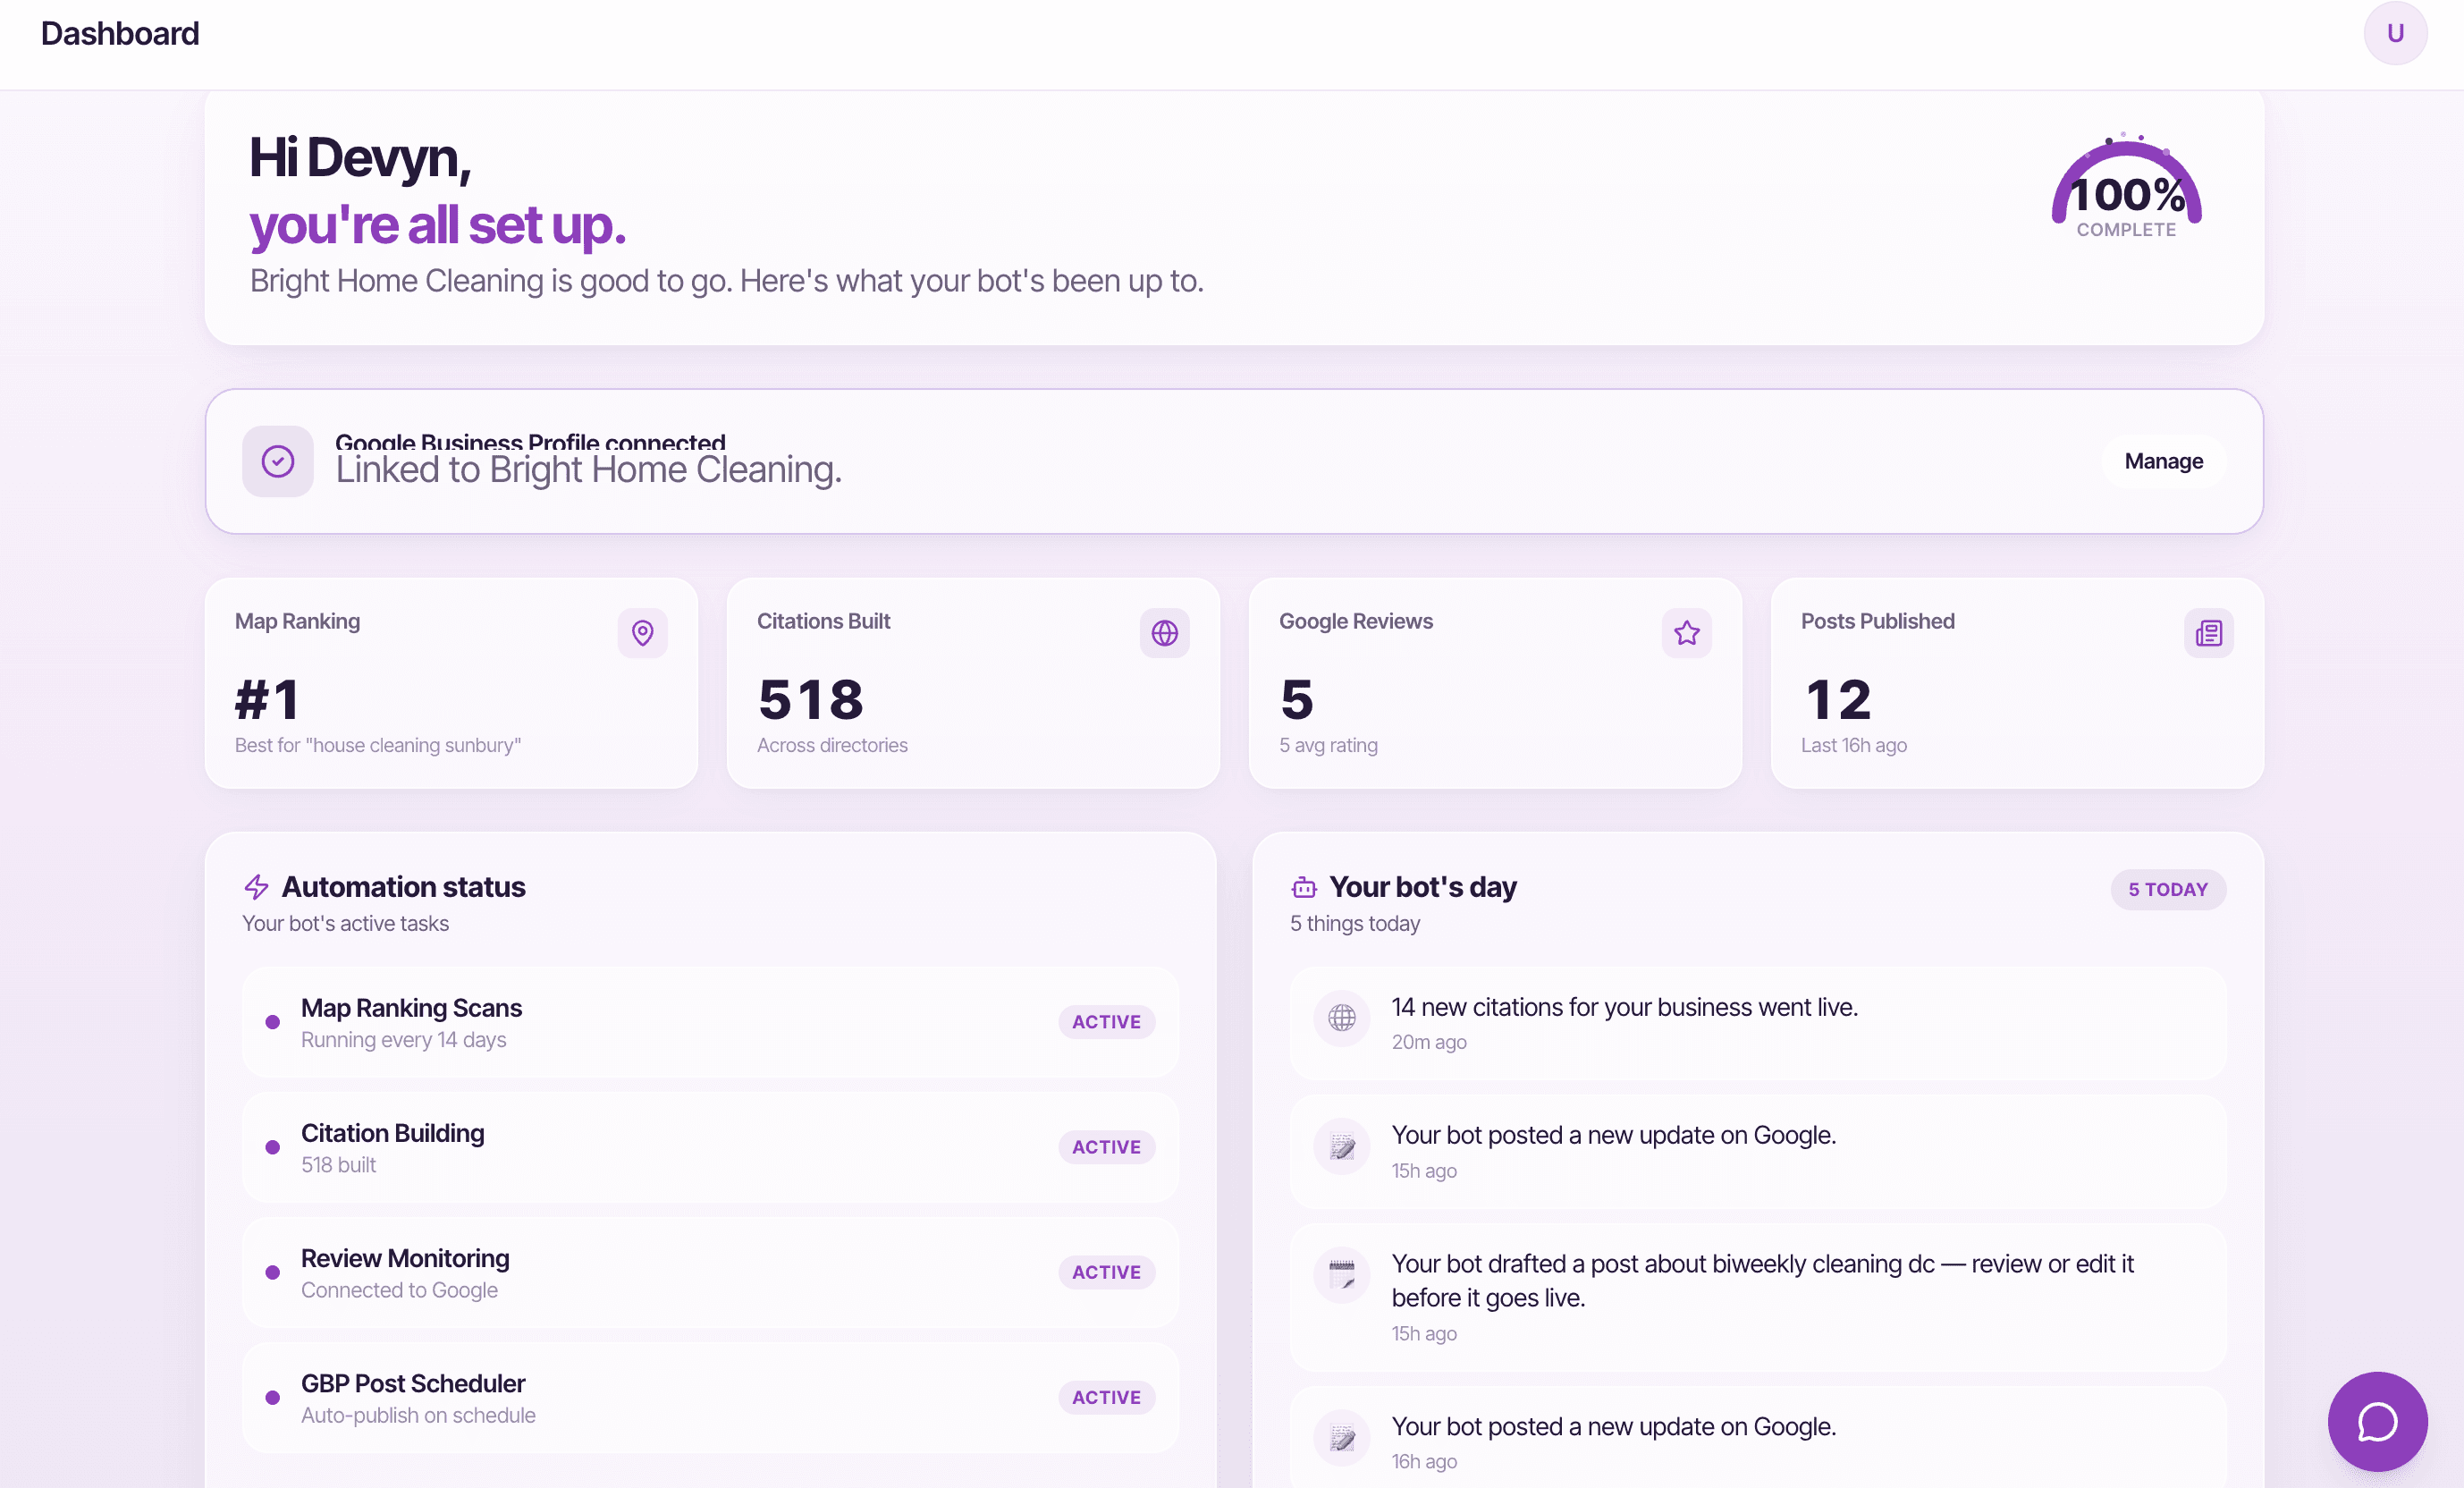Open the 14 new citations activity item

(1757, 1023)
